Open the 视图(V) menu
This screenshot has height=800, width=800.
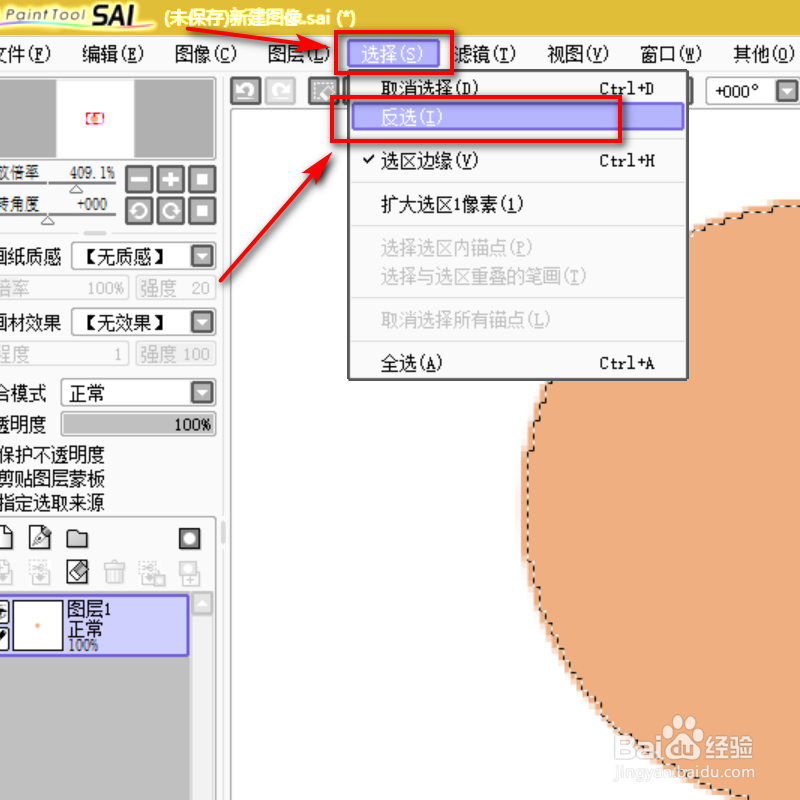578,54
